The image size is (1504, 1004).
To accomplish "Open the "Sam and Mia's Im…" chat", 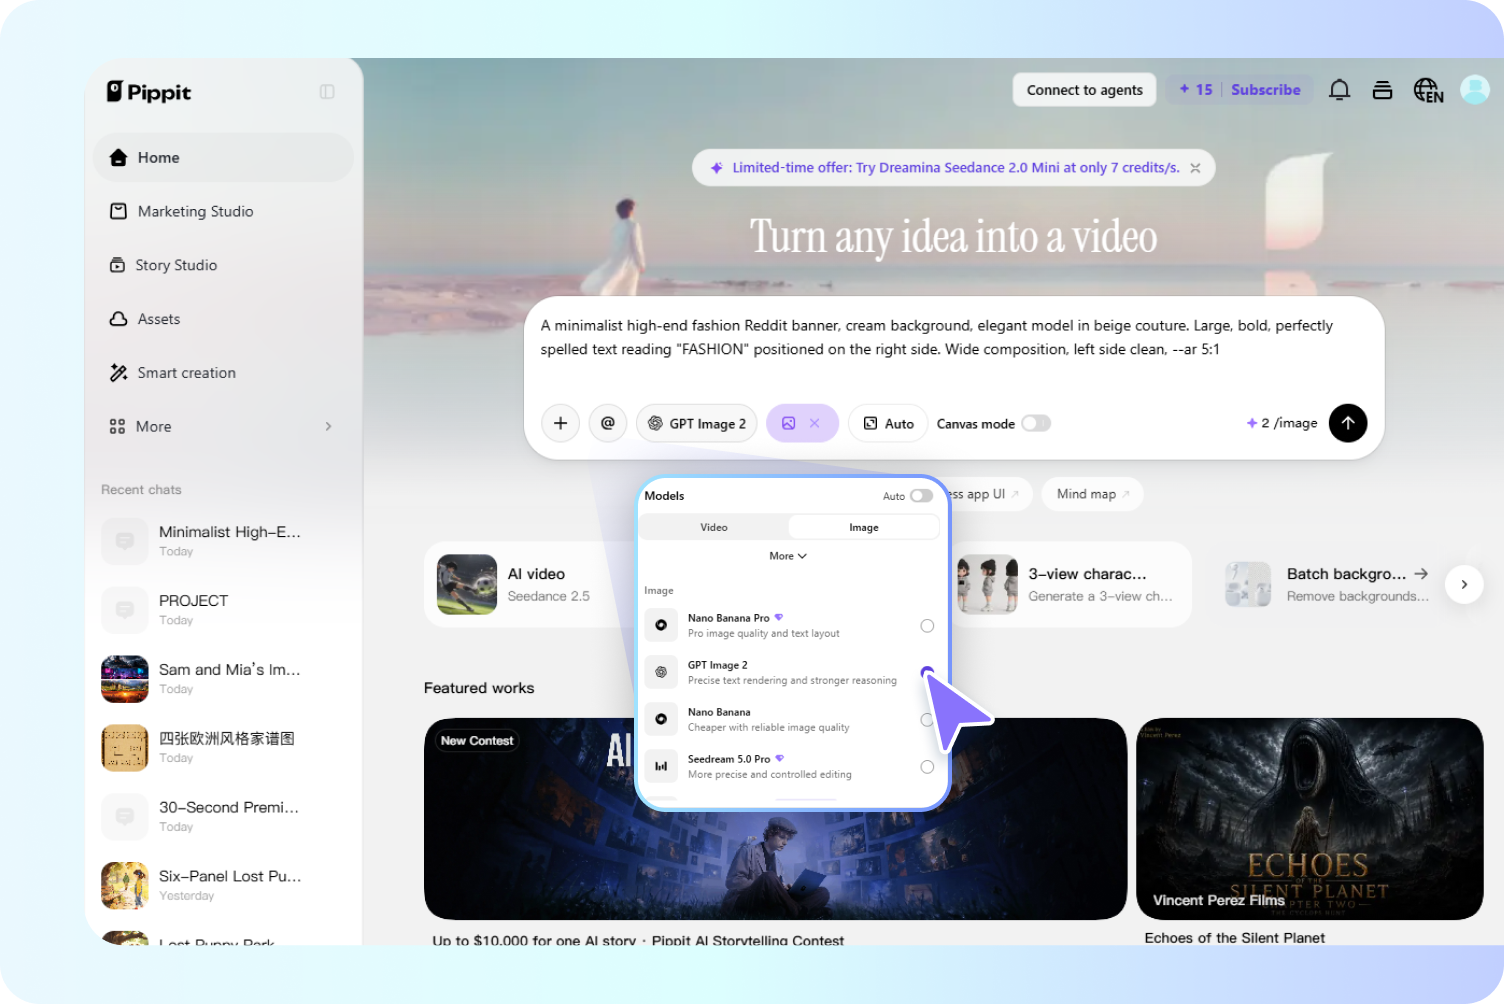I will (x=224, y=679).
